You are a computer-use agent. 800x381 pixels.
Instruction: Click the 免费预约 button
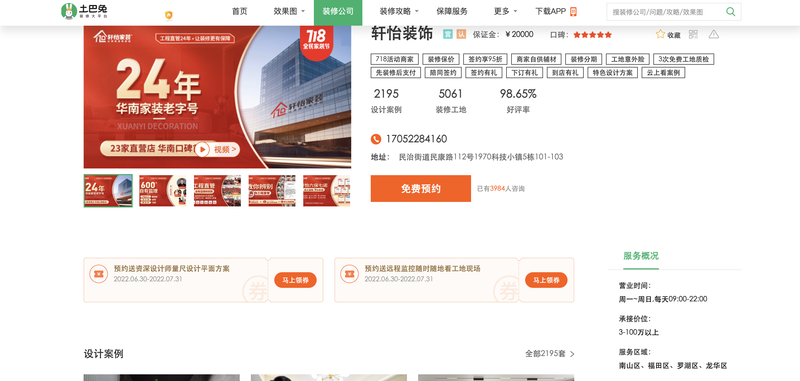420,189
